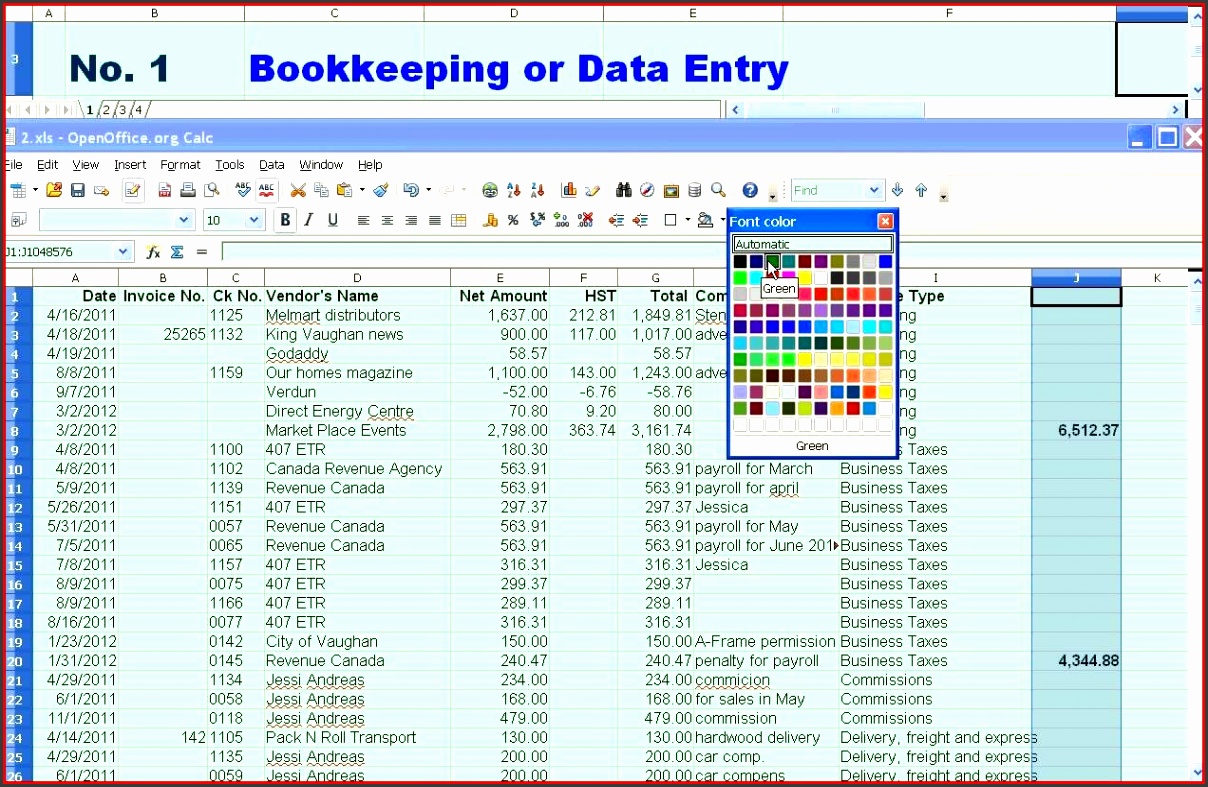This screenshot has width=1208, height=787.
Task: Click the formula input line
Action: coord(700,252)
